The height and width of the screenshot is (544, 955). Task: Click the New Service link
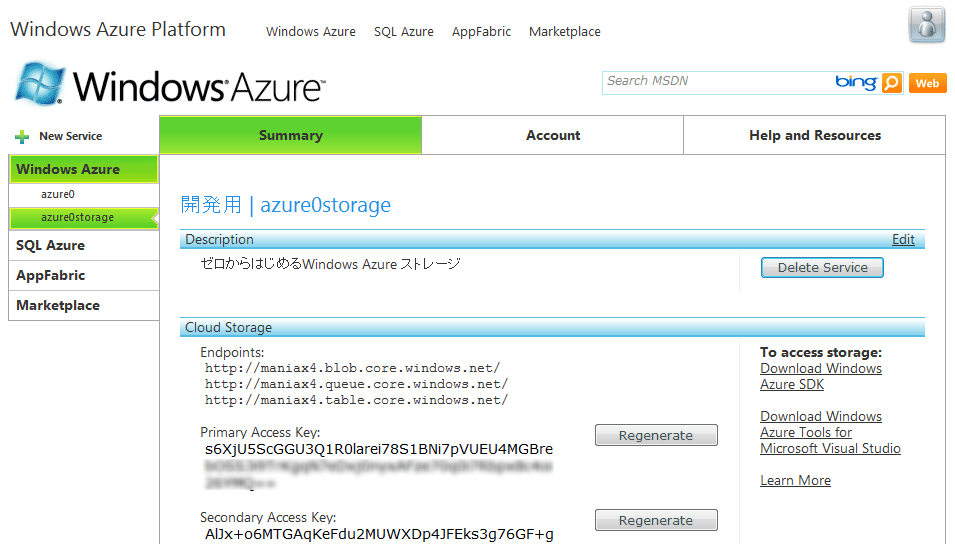(x=71, y=136)
